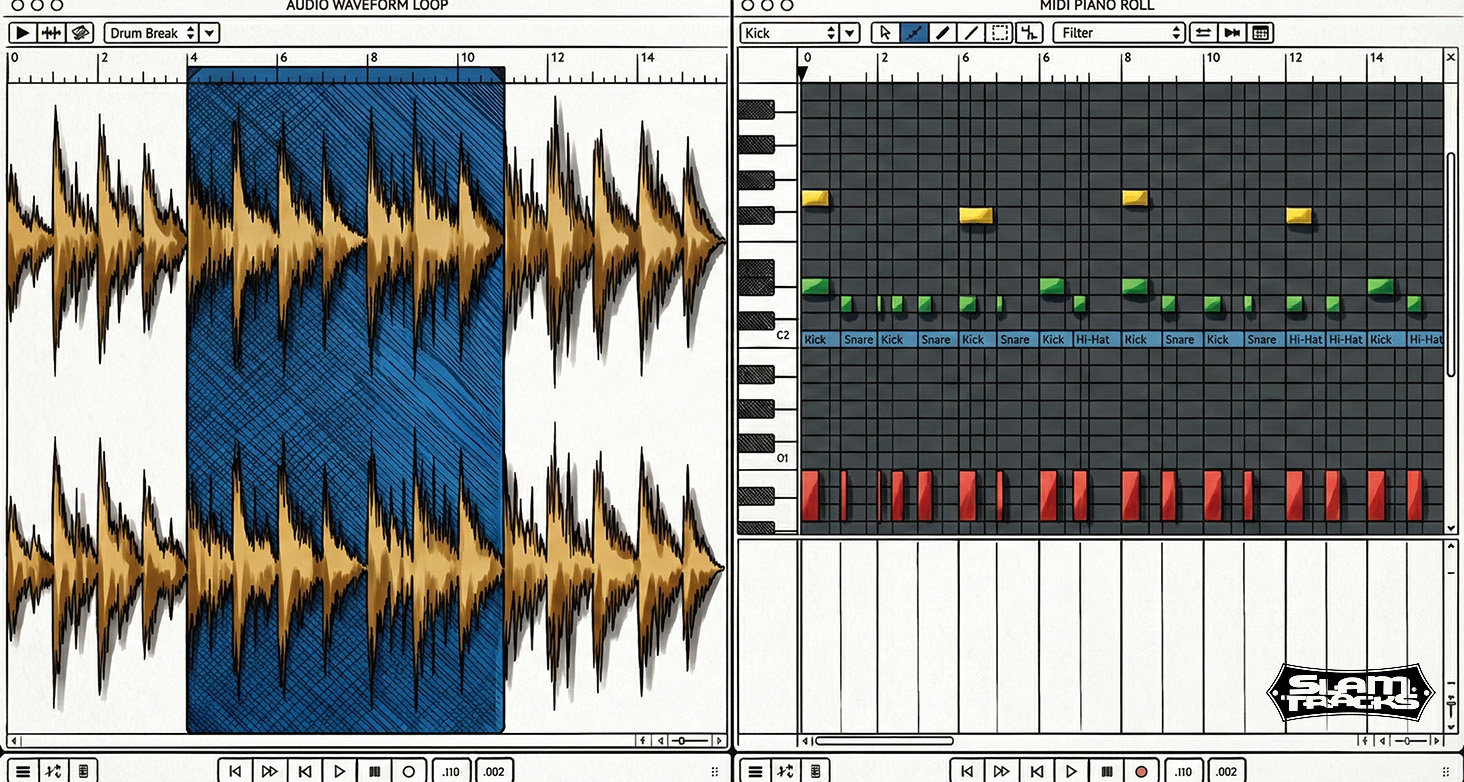Activate the line tool
The width and height of the screenshot is (1464, 782).
tap(971, 33)
